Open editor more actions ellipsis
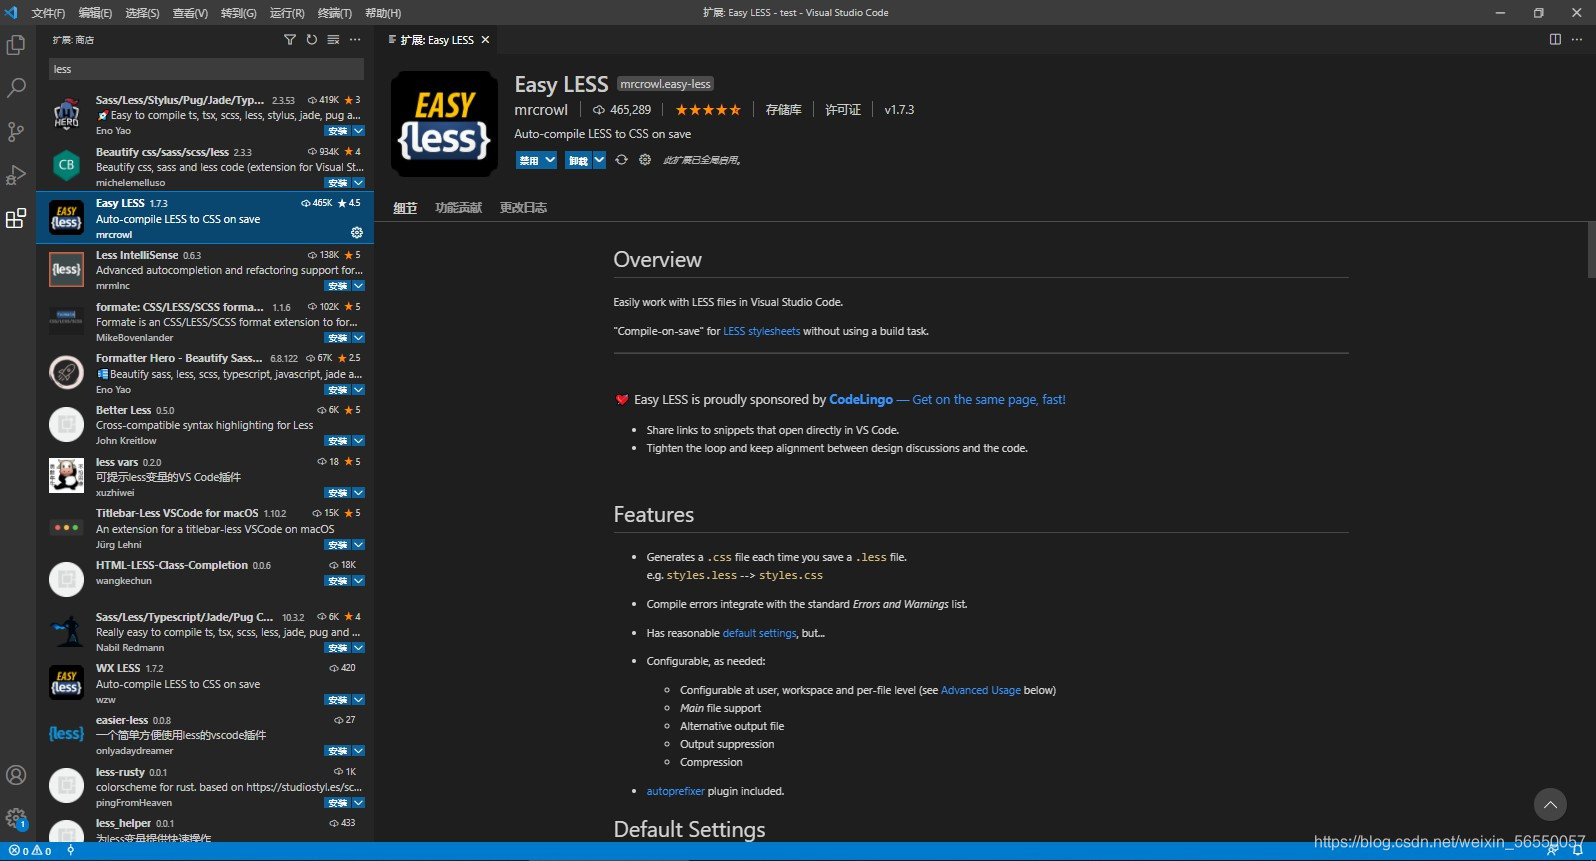The height and width of the screenshot is (861, 1596). (x=1577, y=40)
